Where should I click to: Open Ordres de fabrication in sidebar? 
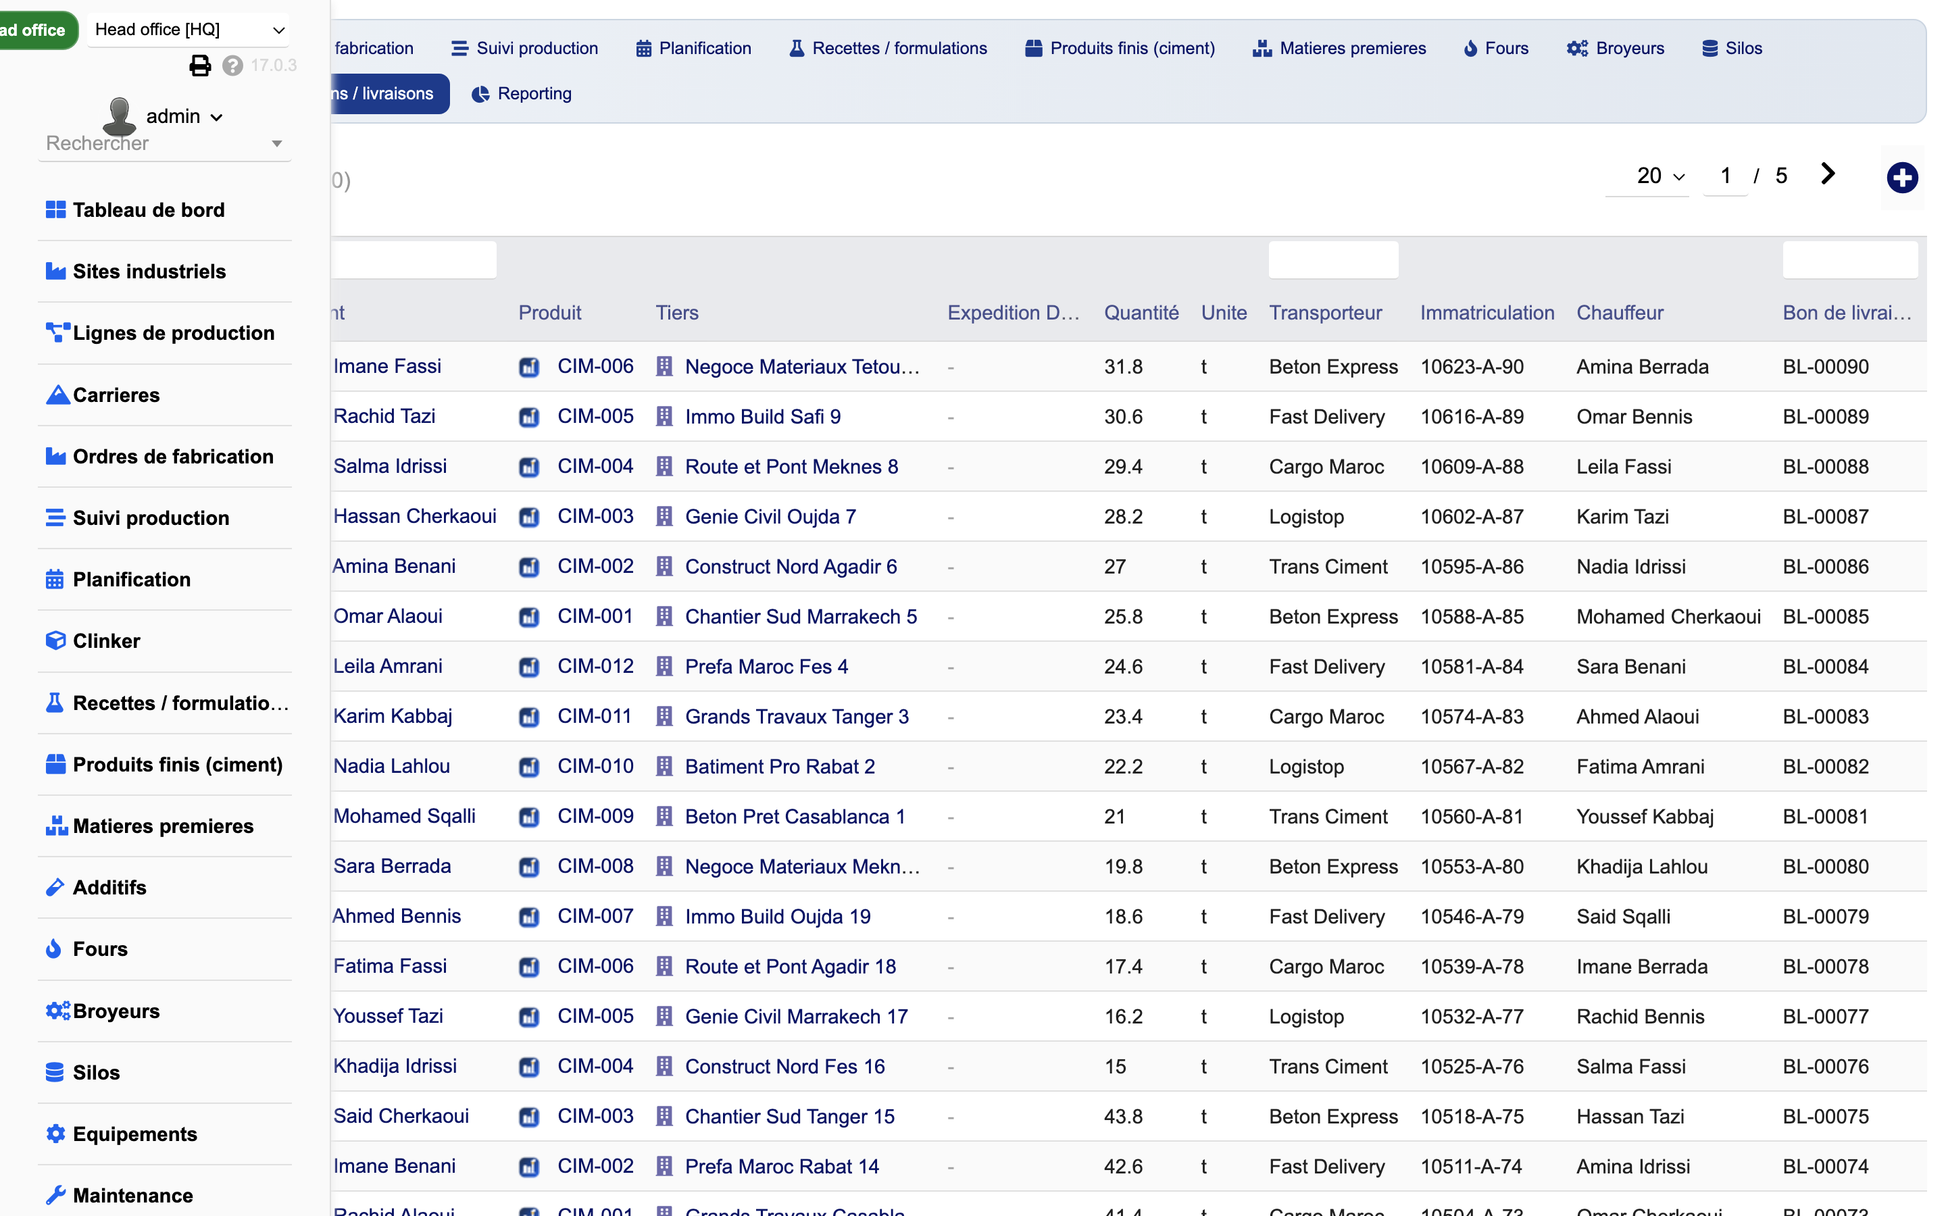[173, 456]
